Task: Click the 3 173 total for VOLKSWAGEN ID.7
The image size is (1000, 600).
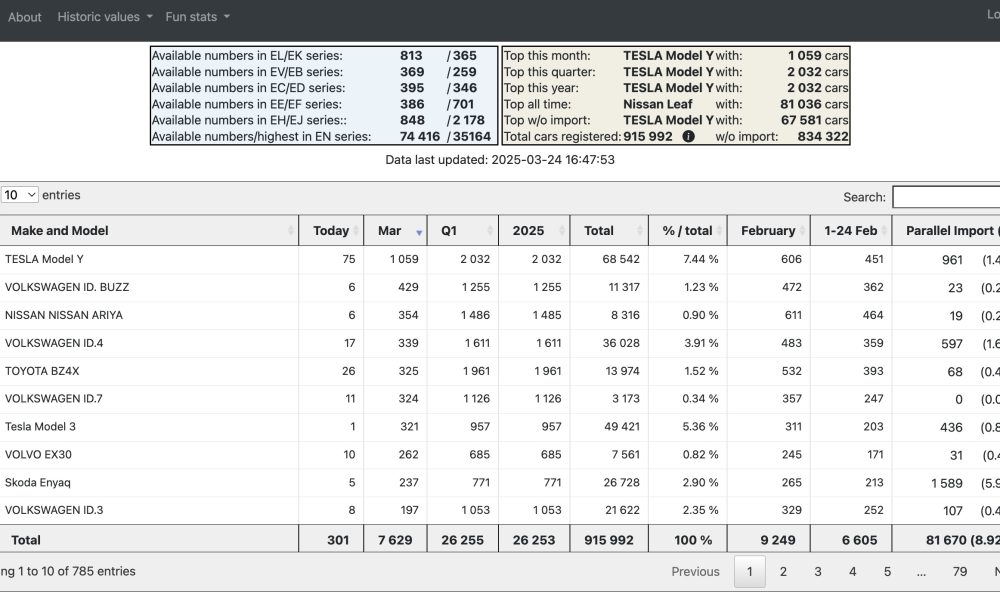Action: pos(626,399)
